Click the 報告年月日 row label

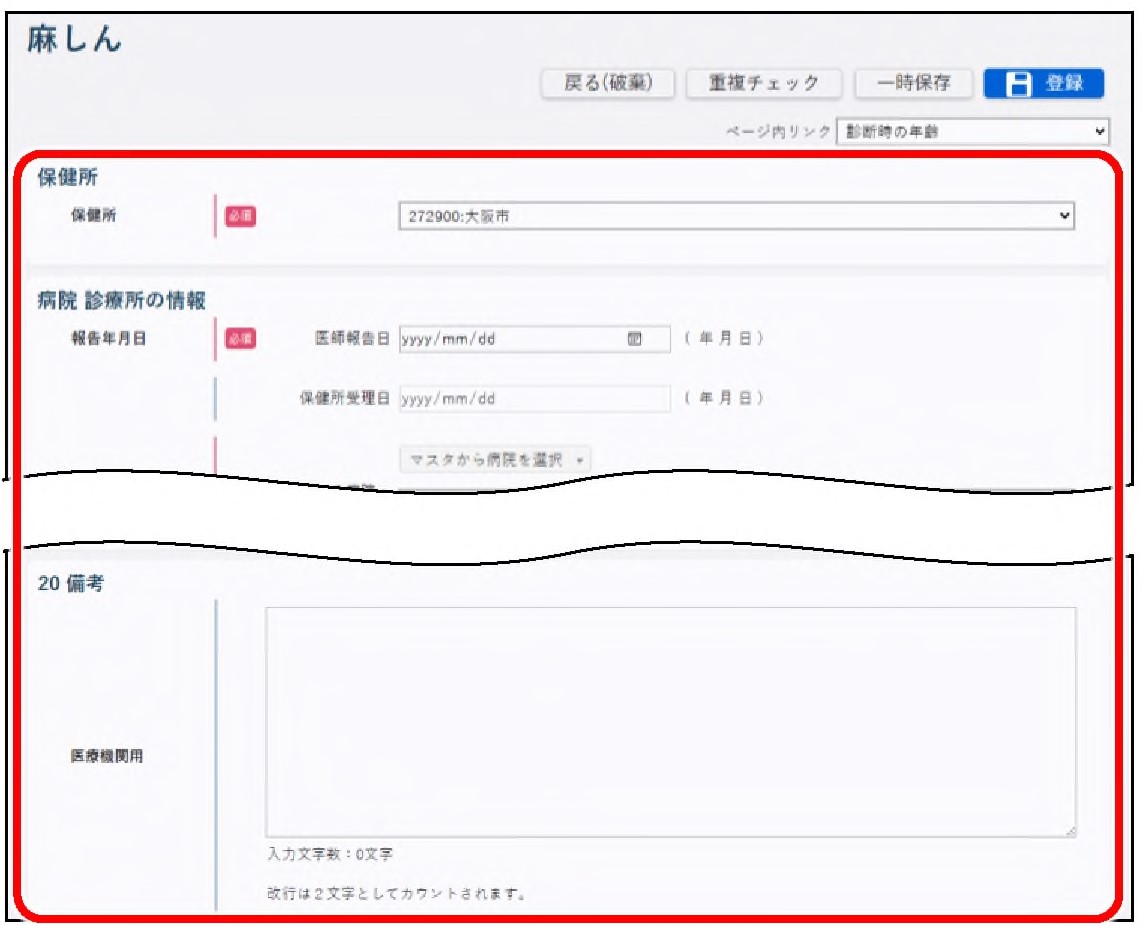tap(107, 339)
